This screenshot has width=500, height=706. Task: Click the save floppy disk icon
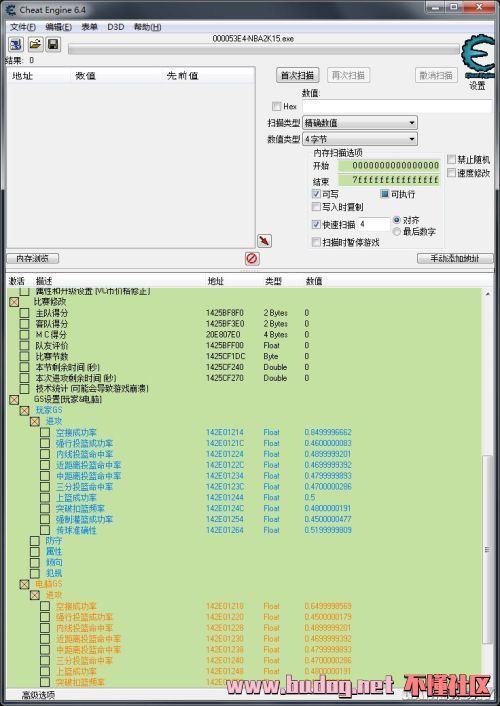pos(53,44)
